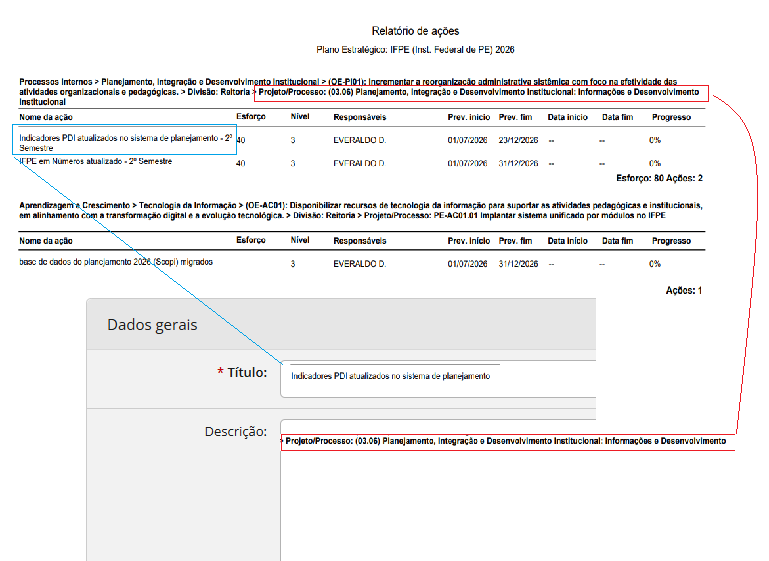
Task: Click the 'Descrição:' field label
Action: point(236,432)
